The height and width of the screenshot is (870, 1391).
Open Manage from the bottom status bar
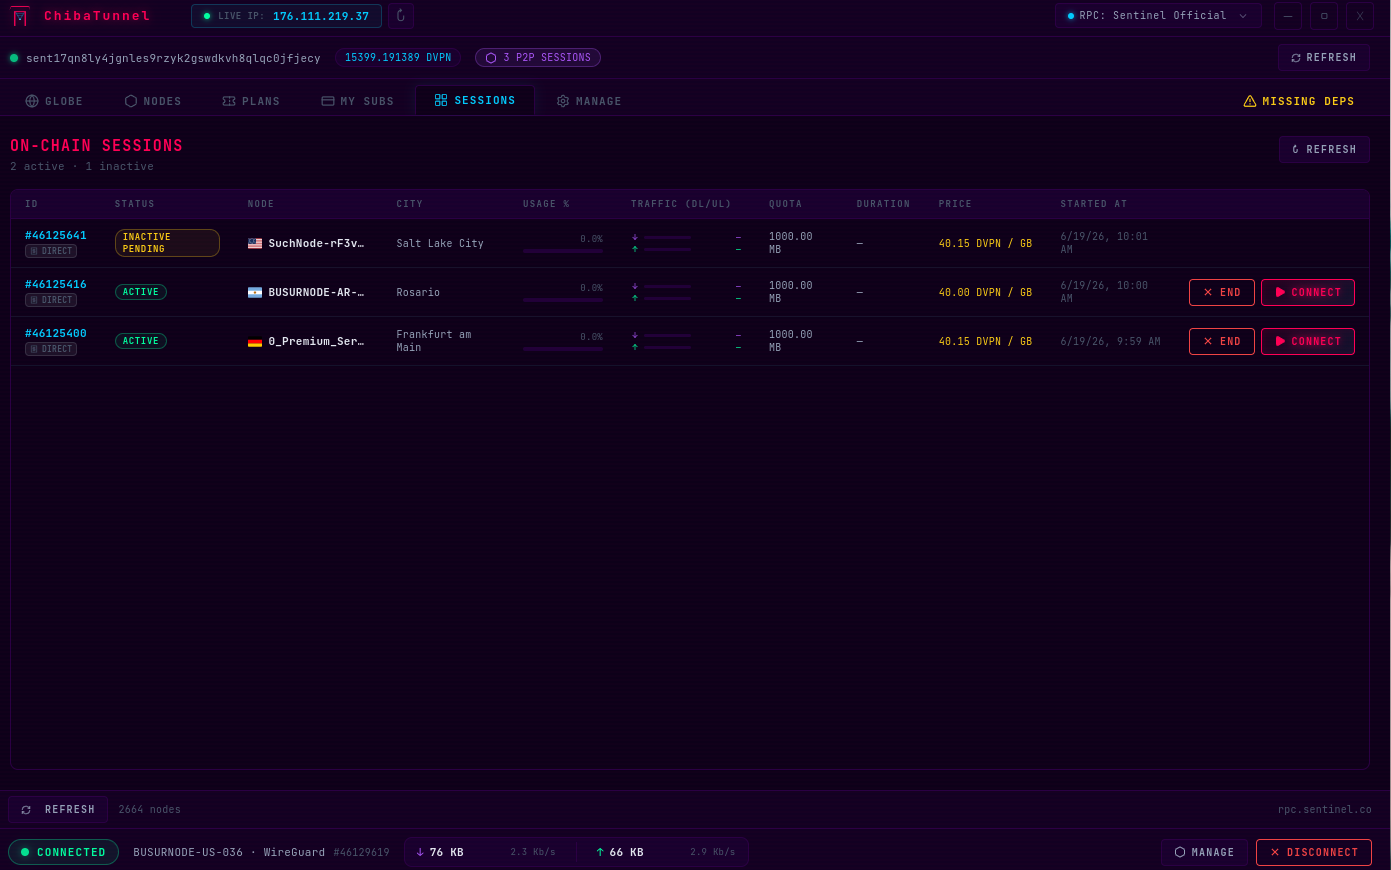(1204, 852)
